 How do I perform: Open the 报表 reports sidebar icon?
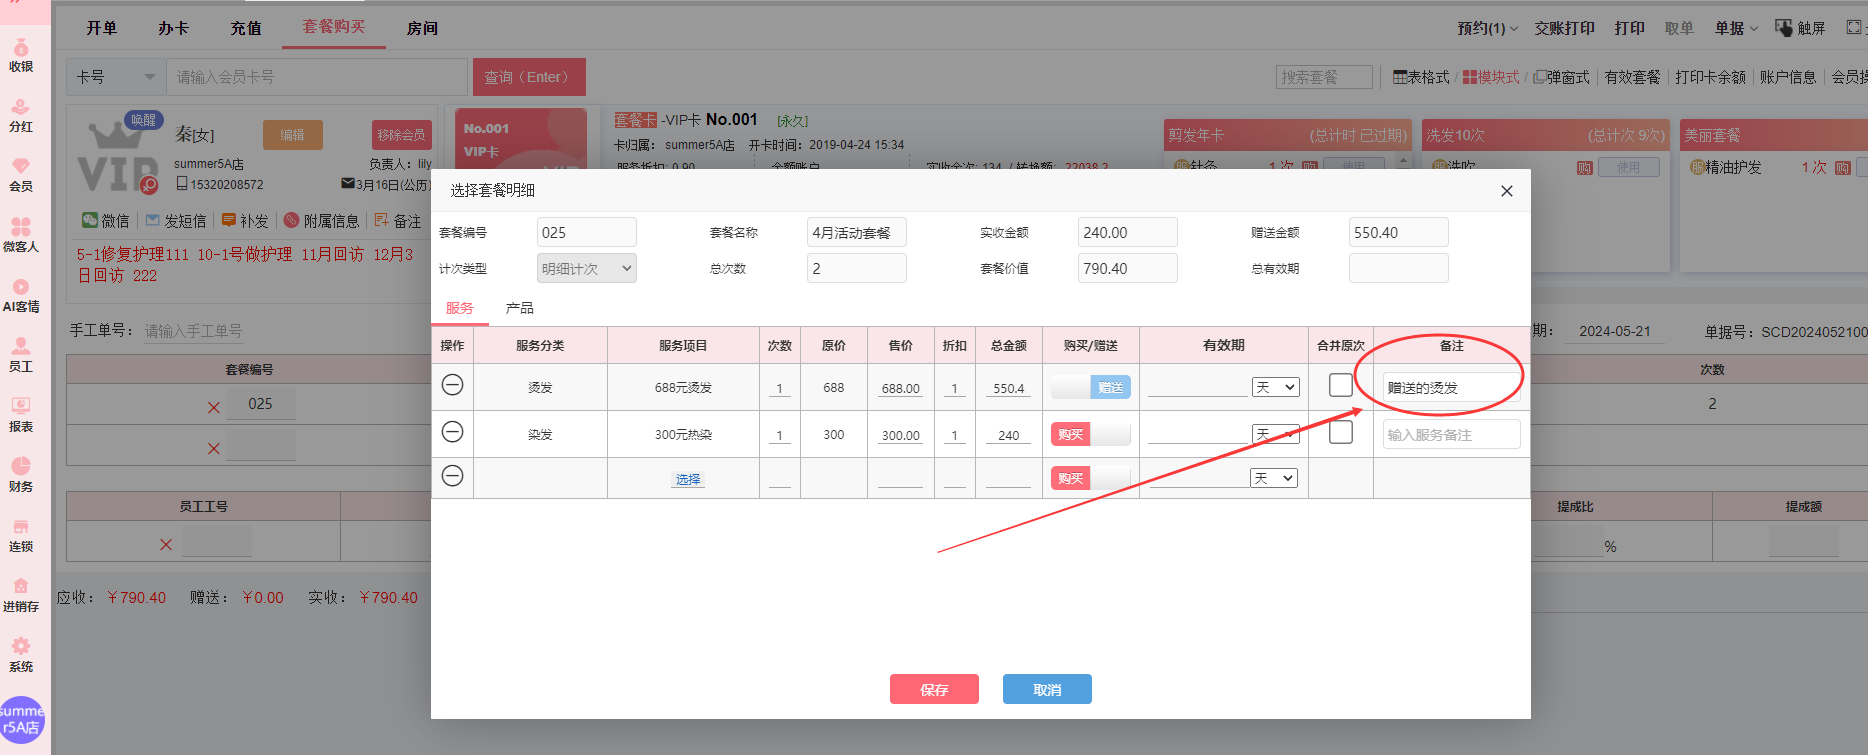click(x=21, y=416)
